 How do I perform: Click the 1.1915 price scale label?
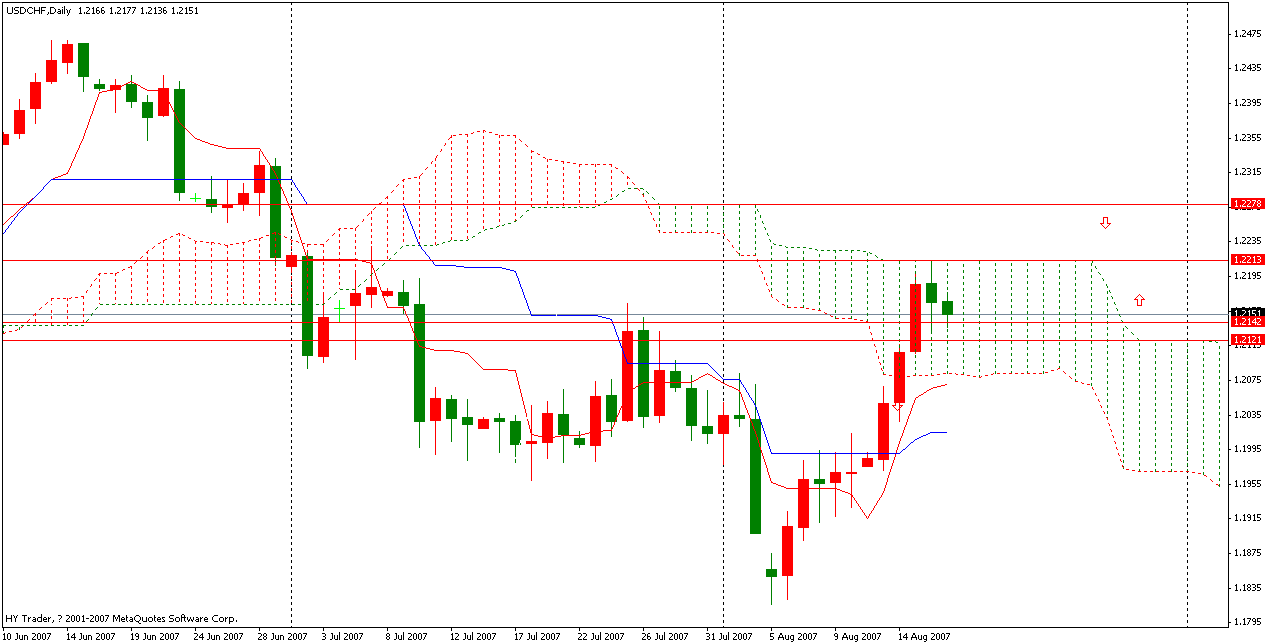coord(1248,518)
